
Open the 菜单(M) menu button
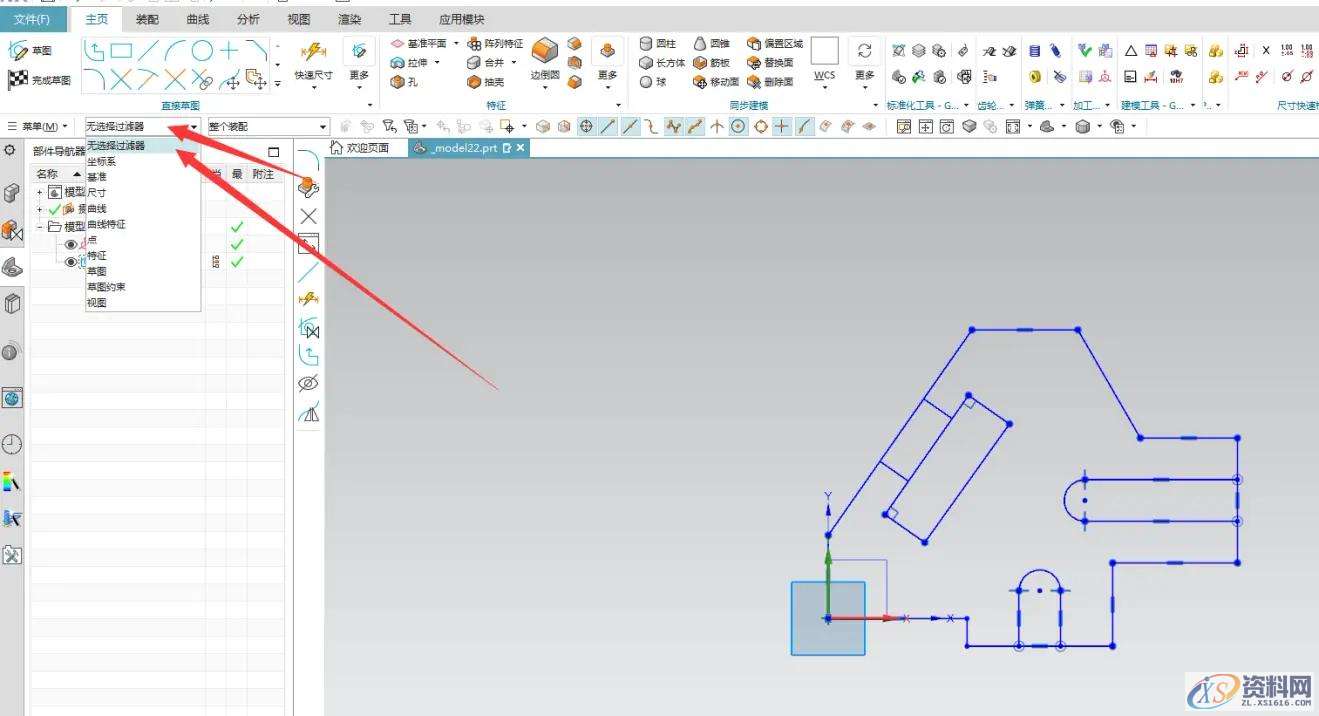click(38, 127)
